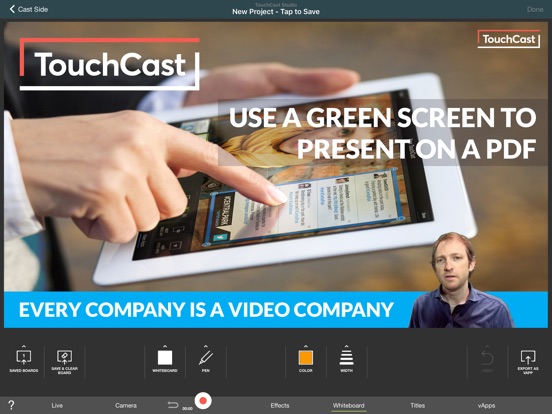Tap the presenter video thumbnail overlay

click(460, 280)
